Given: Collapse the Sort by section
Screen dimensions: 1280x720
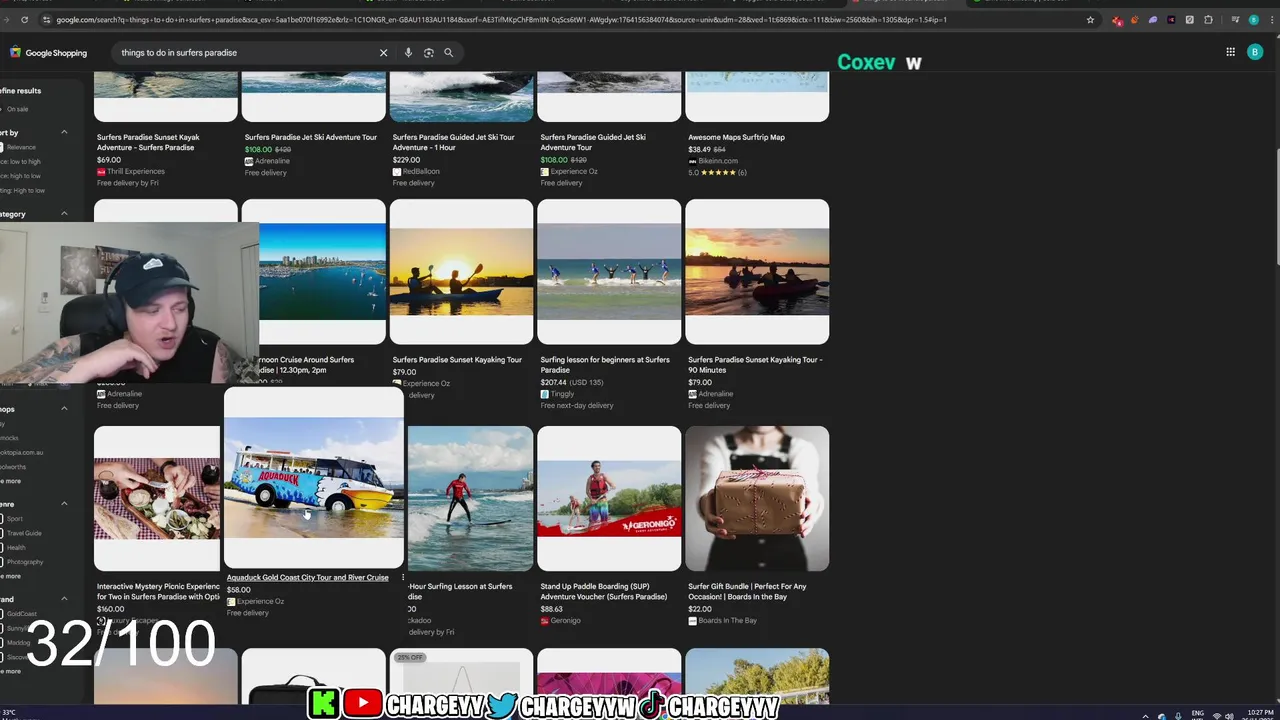Looking at the screenshot, I should [x=64, y=132].
